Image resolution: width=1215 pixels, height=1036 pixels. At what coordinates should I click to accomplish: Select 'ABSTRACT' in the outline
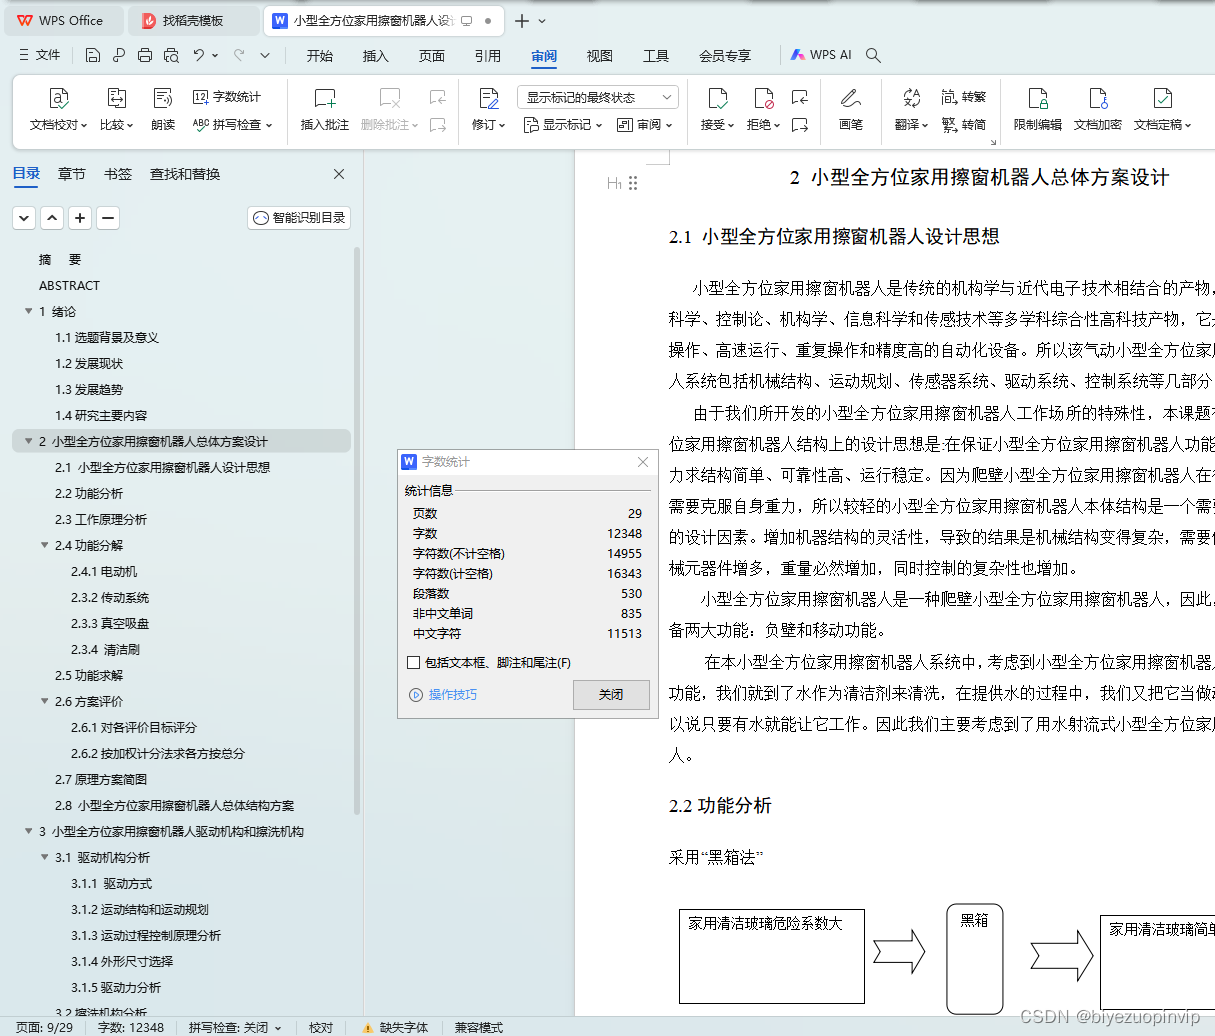pos(69,285)
